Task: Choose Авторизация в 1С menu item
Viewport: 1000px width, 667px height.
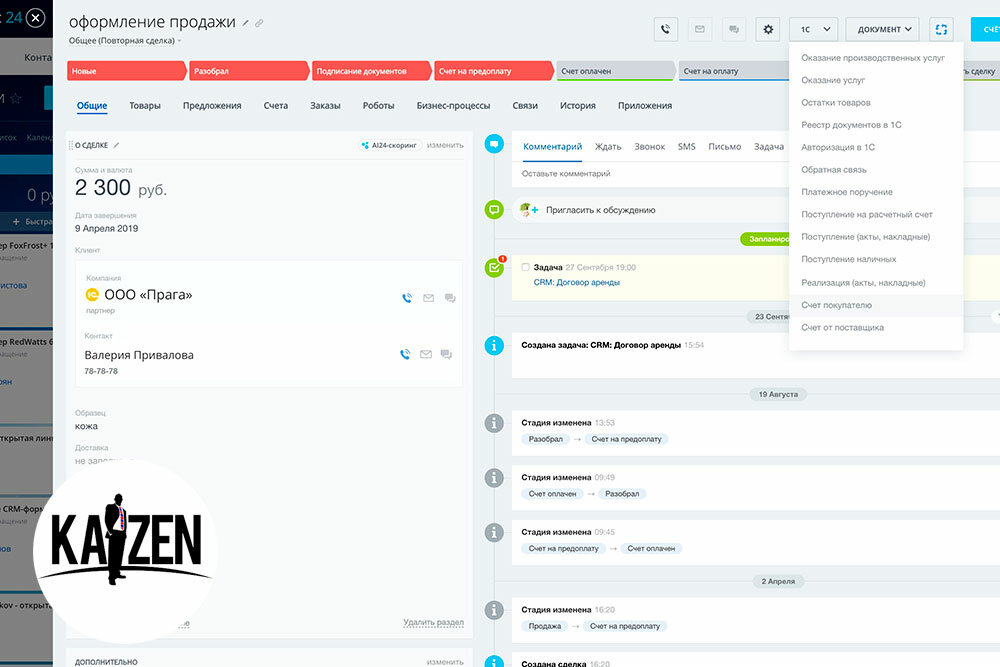Action: click(x=876, y=147)
